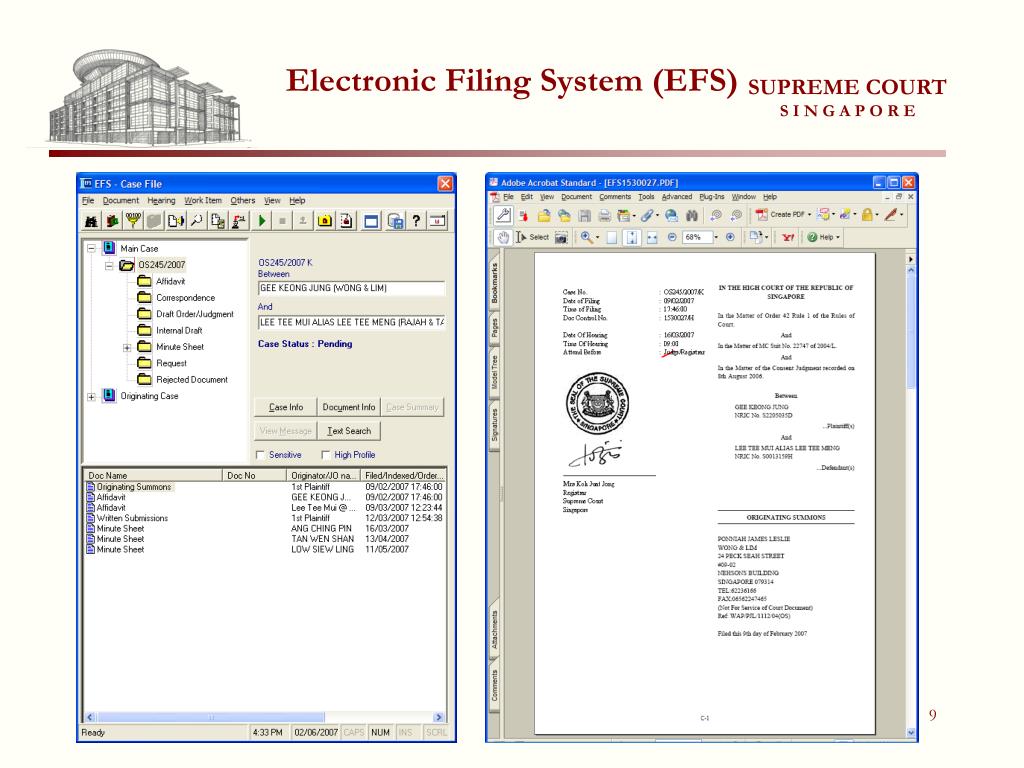Select the Originating Summons document row
Screen dimensions: 1024x768
[x=264, y=487]
